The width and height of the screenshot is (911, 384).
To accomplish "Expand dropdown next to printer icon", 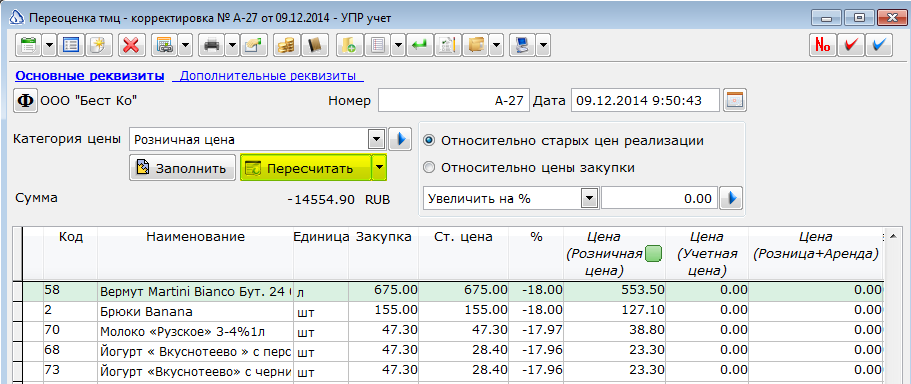I will point(232,45).
